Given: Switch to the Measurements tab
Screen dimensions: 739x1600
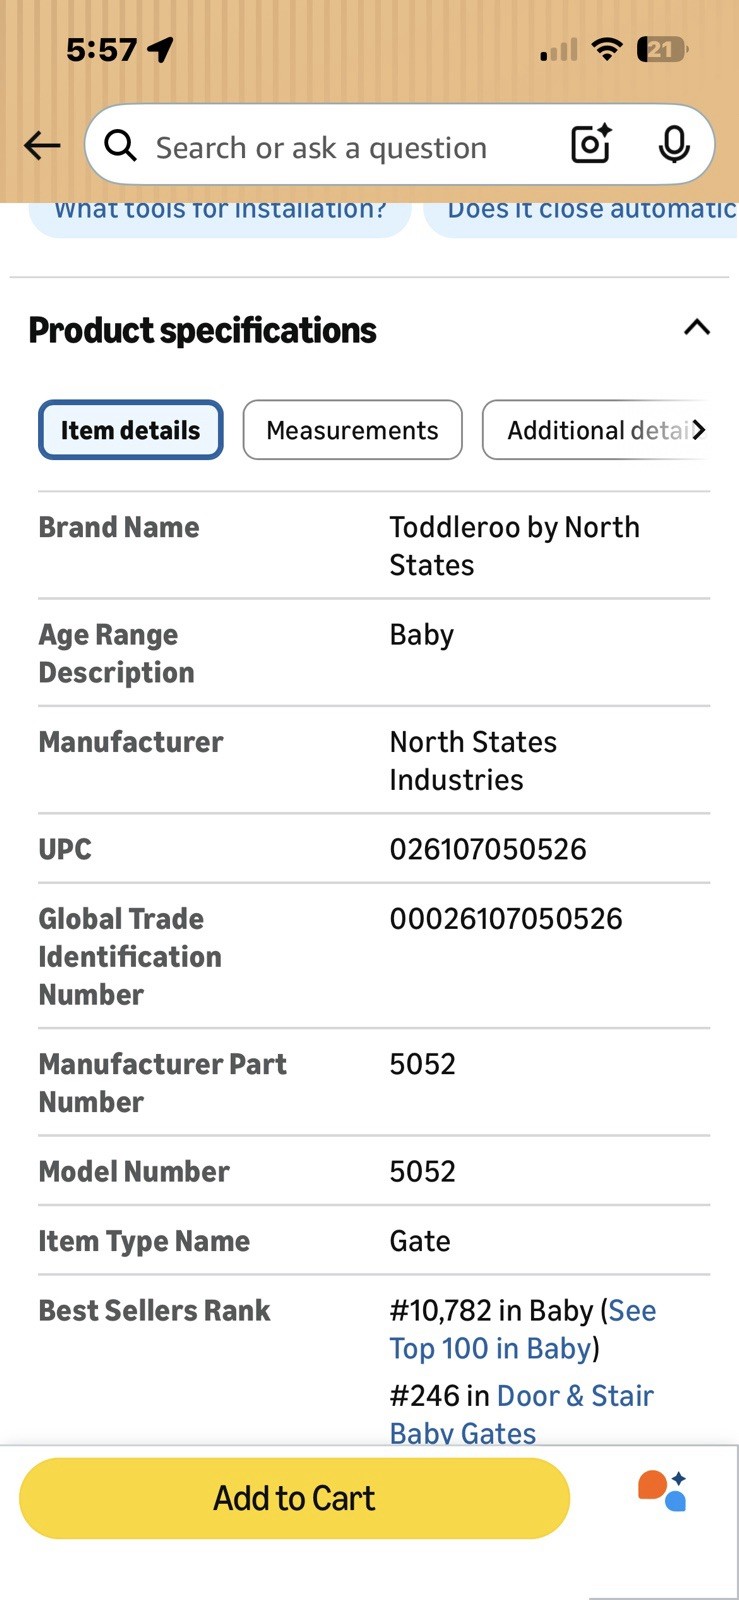Looking at the screenshot, I should click(352, 430).
